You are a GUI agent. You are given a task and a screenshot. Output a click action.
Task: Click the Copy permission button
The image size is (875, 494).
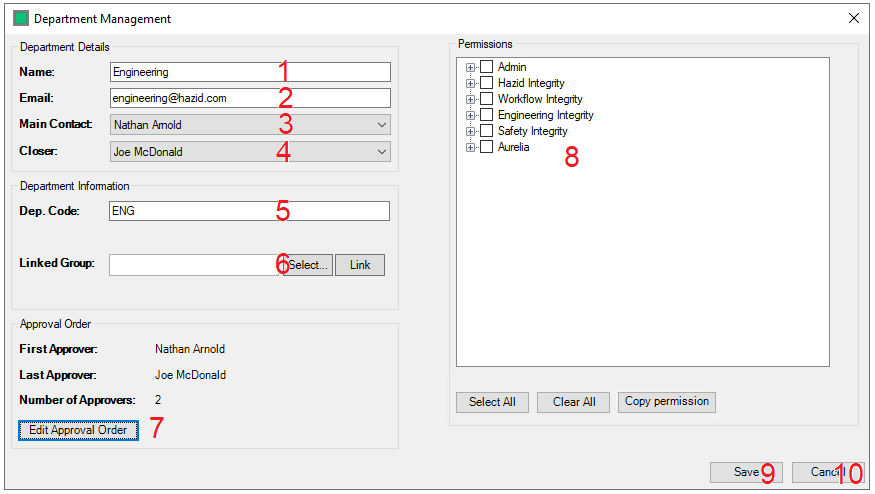point(666,402)
